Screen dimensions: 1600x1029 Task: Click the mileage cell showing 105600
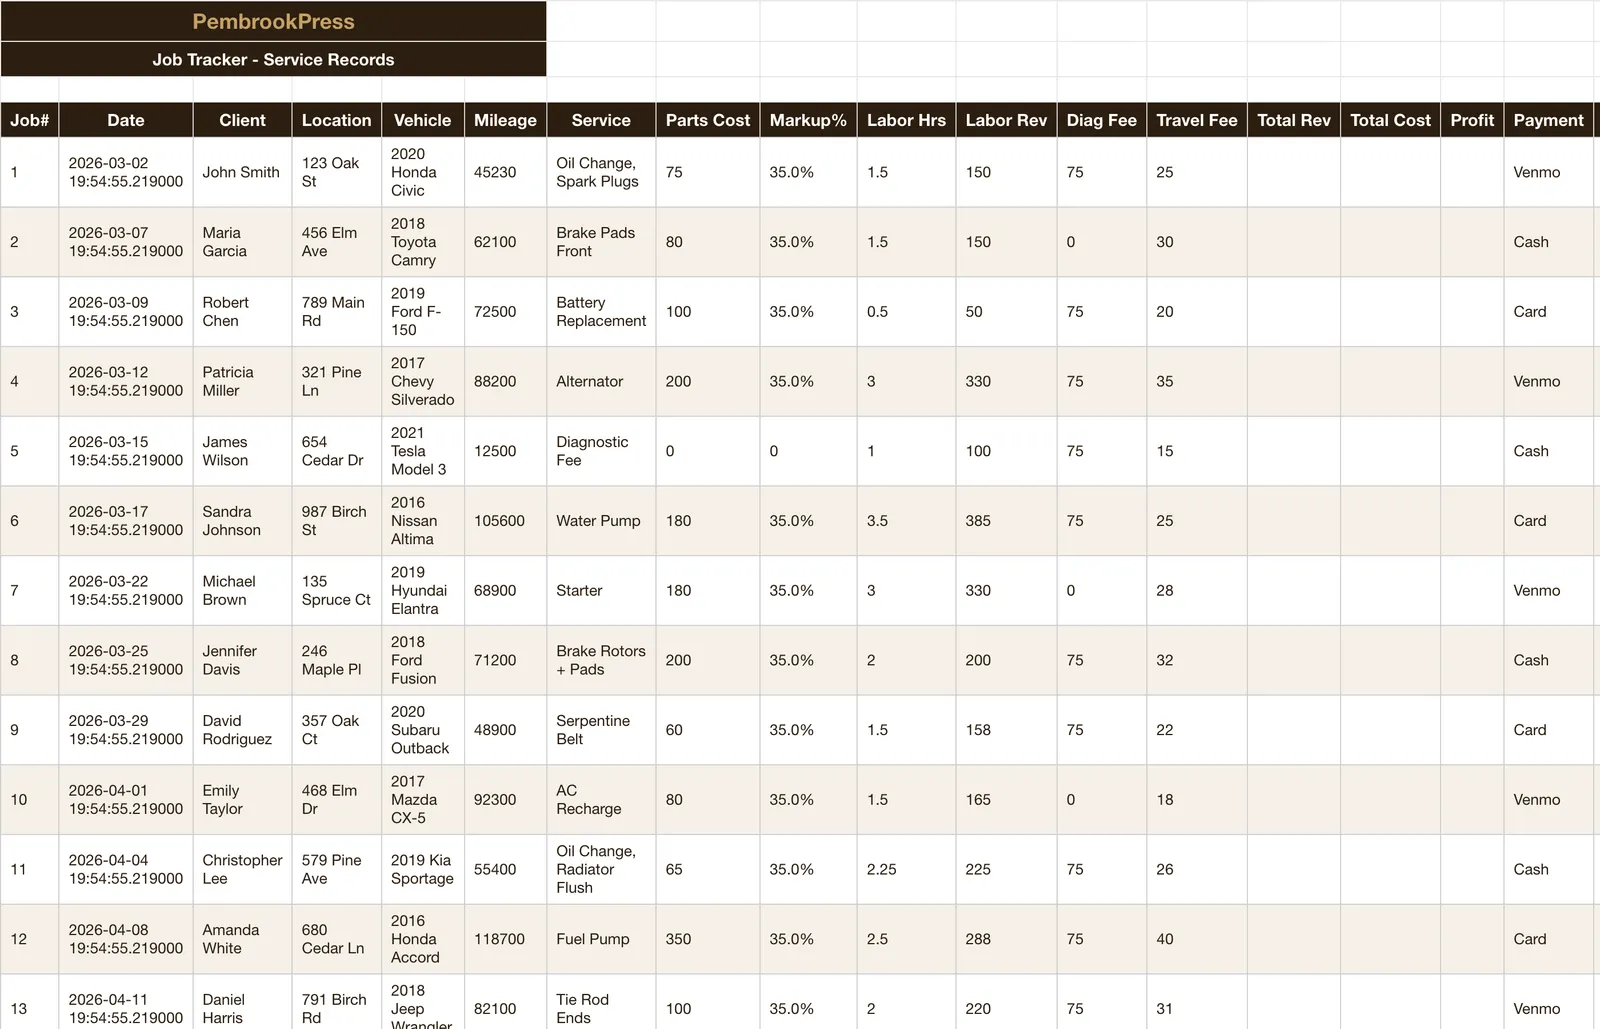point(505,521)
